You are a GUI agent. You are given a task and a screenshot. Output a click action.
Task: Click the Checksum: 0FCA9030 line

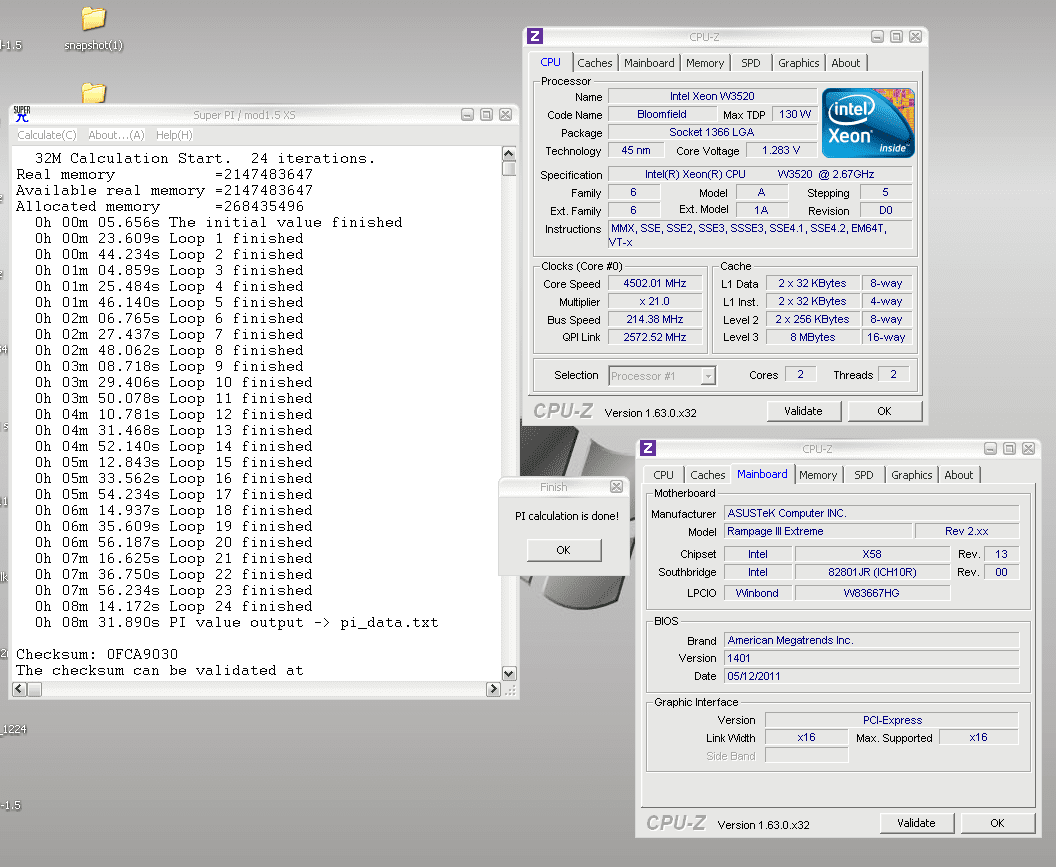click(x=97, y=654)
